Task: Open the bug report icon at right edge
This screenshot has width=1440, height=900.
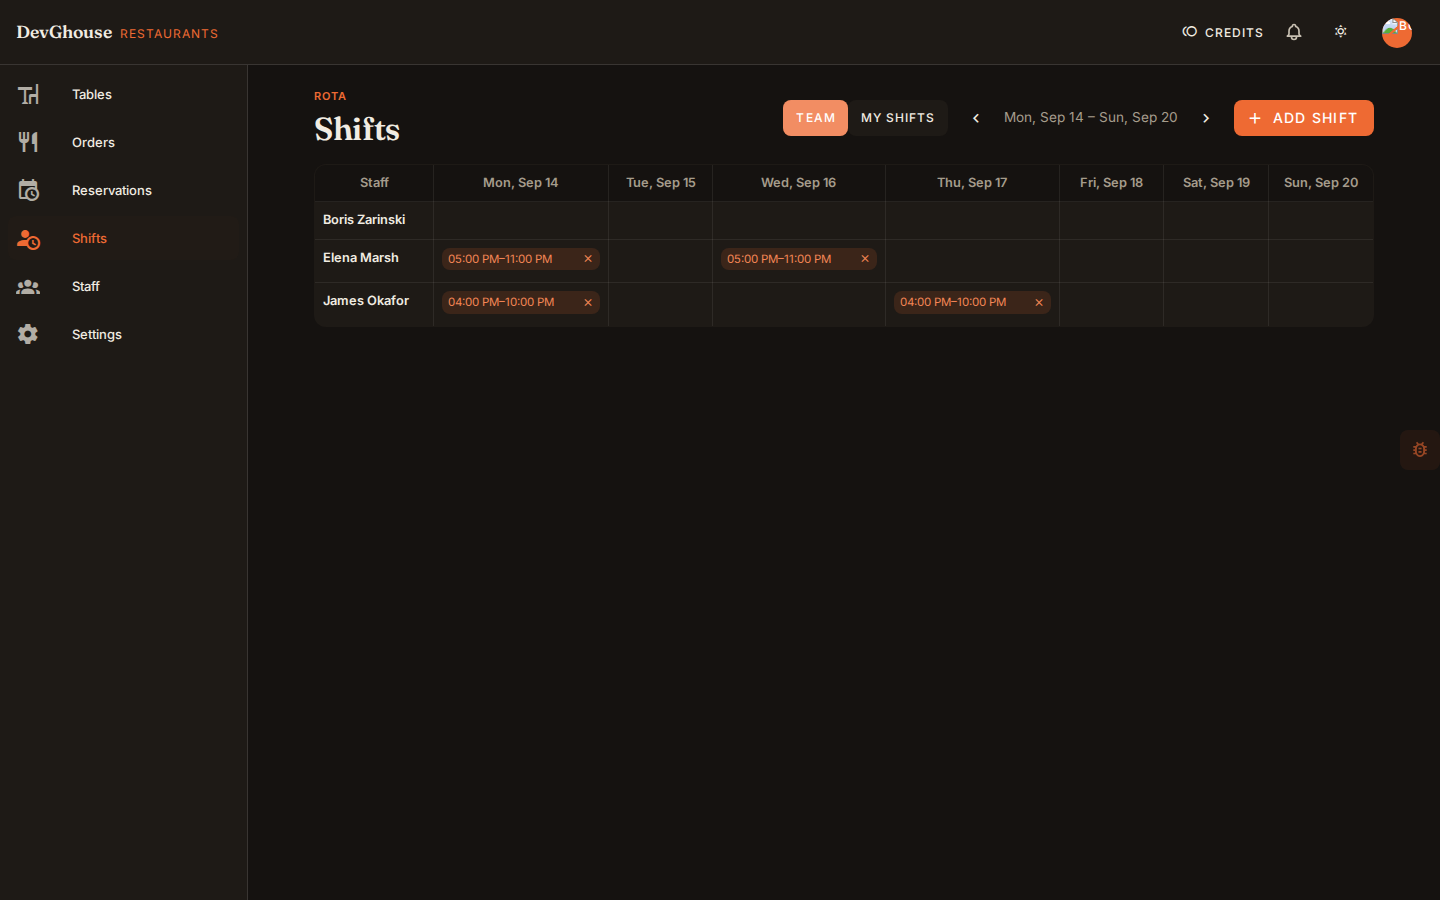Action: [x=1420, y=450]
